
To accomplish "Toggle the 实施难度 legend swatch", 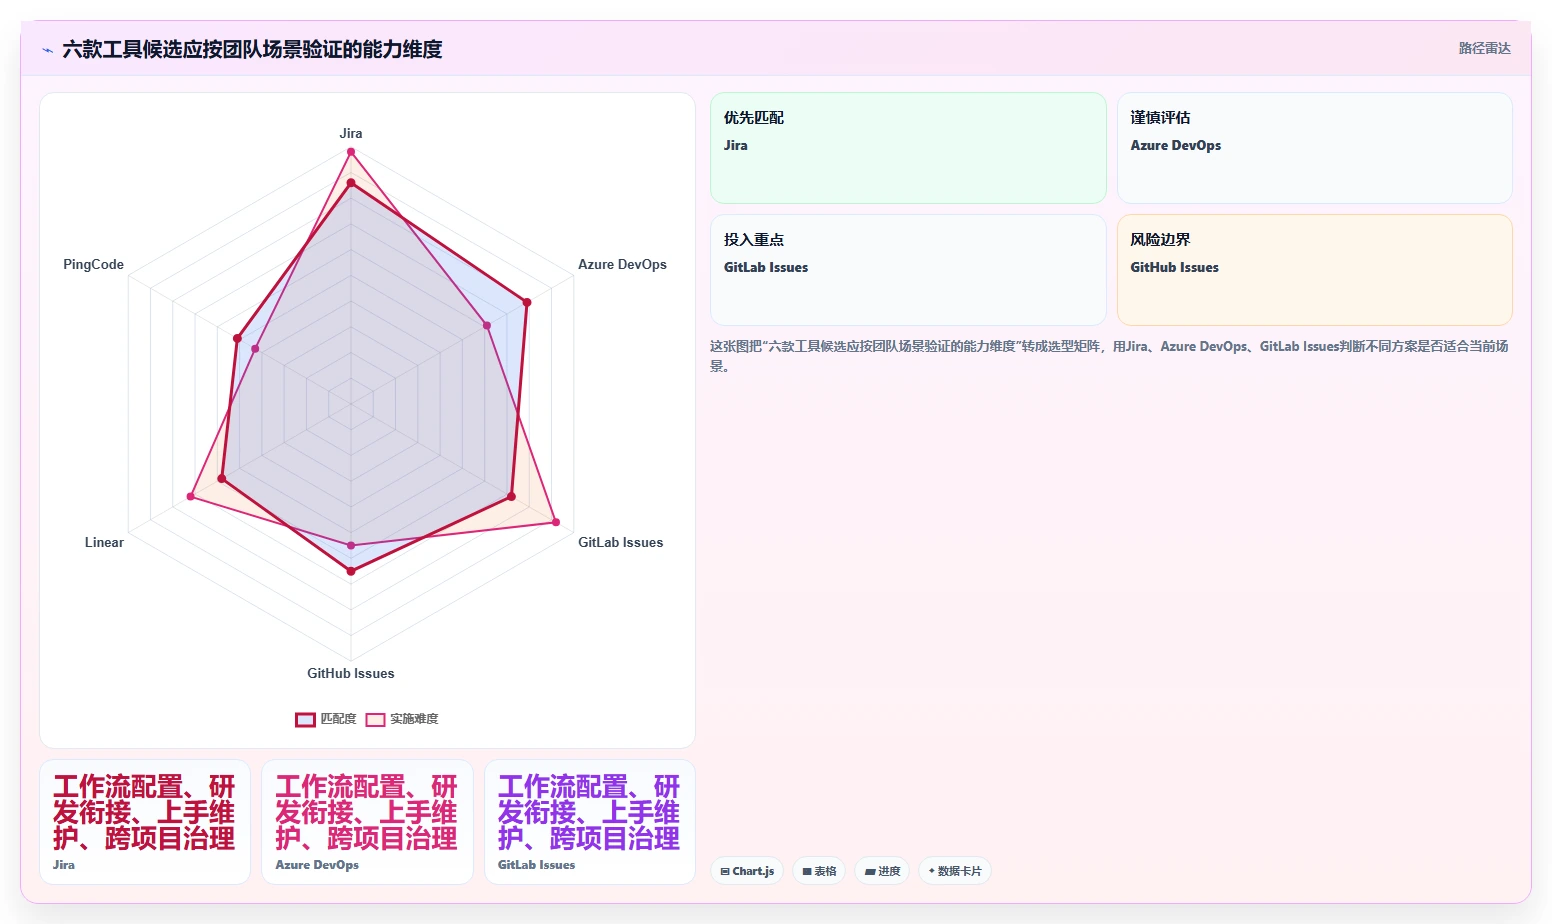I will coord(375,720).
